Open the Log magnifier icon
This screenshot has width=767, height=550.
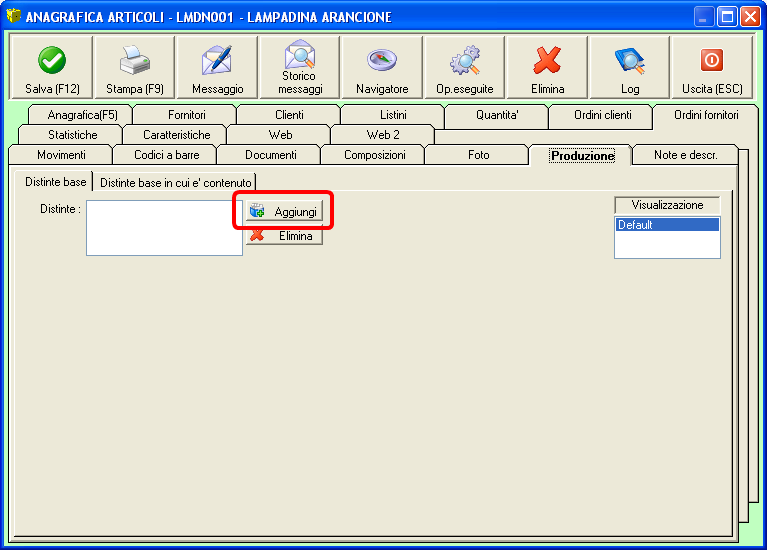tap(629, 61)
